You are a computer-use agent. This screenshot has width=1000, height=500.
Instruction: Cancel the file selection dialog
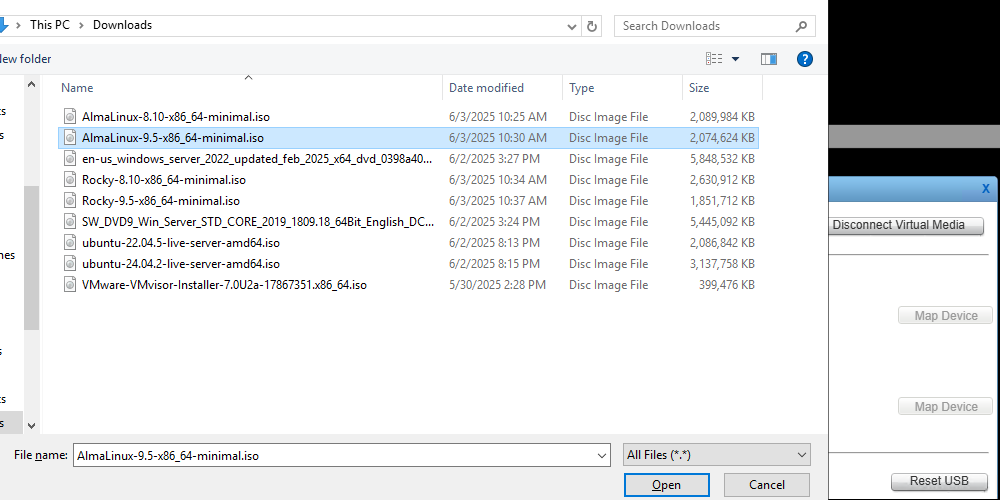click(766, 485)
